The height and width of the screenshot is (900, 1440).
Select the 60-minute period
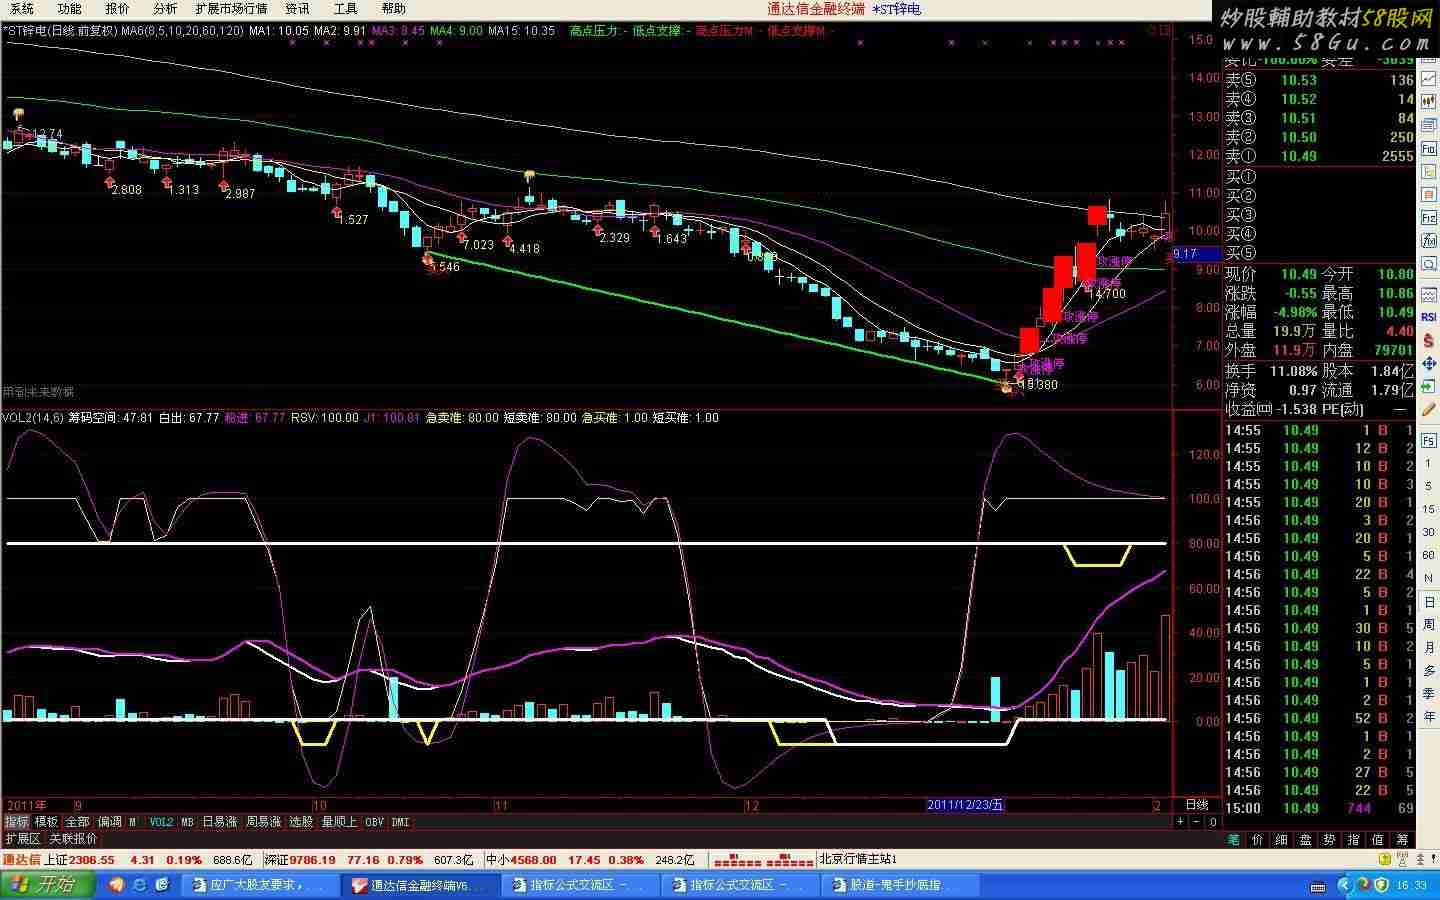pyautogui.click(x=1429, y=555)
